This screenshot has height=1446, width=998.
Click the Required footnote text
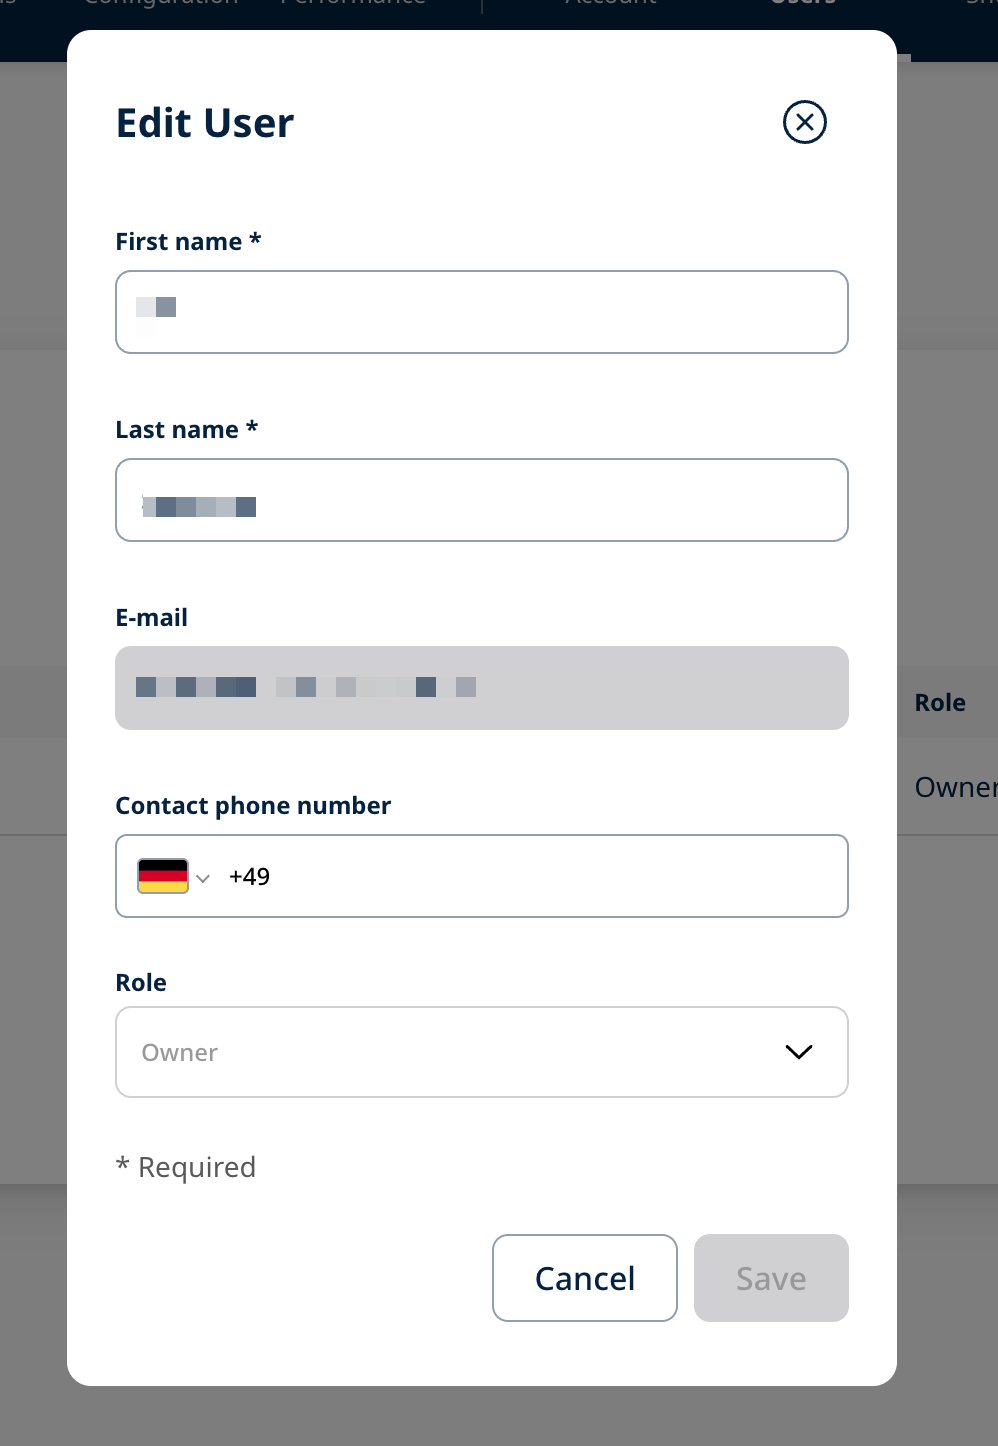196,1167
